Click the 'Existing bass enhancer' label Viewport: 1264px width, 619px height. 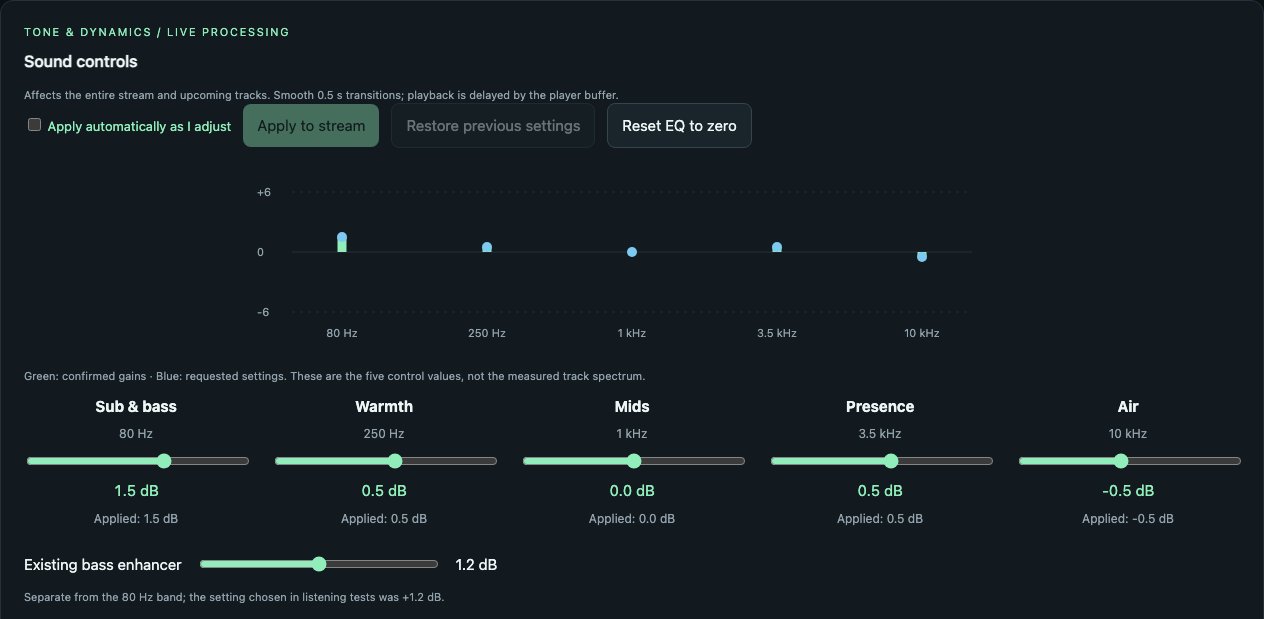point(103,565)
